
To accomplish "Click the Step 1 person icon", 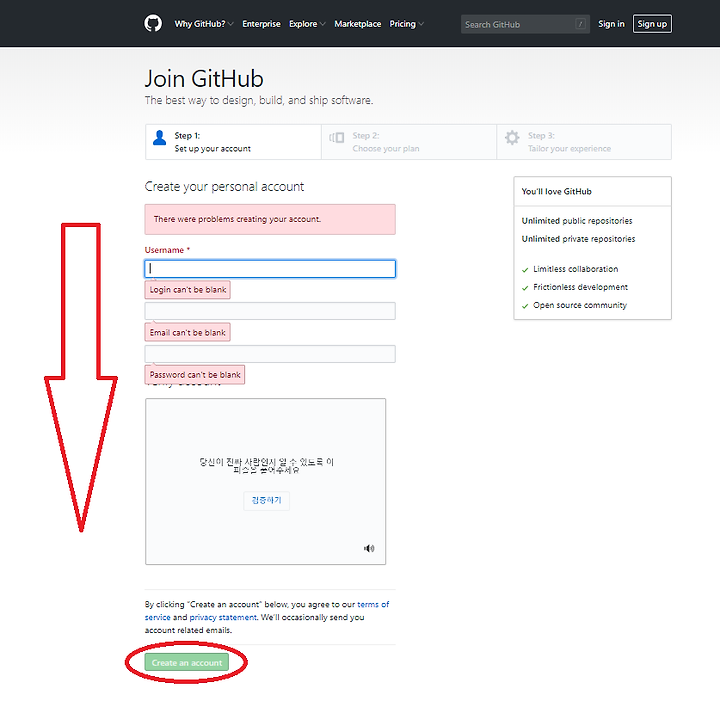I will (159, 138).
